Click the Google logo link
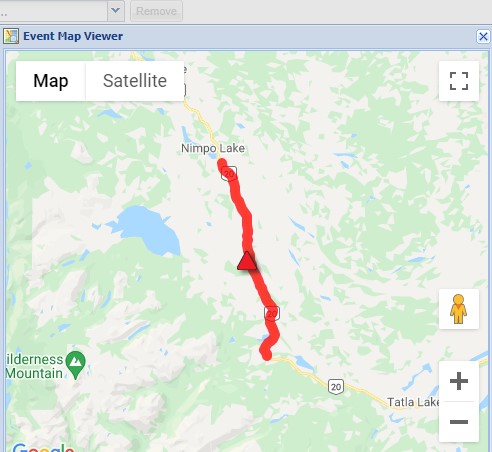The height and width of the screenshot is (452, 492). coord(43,447)
